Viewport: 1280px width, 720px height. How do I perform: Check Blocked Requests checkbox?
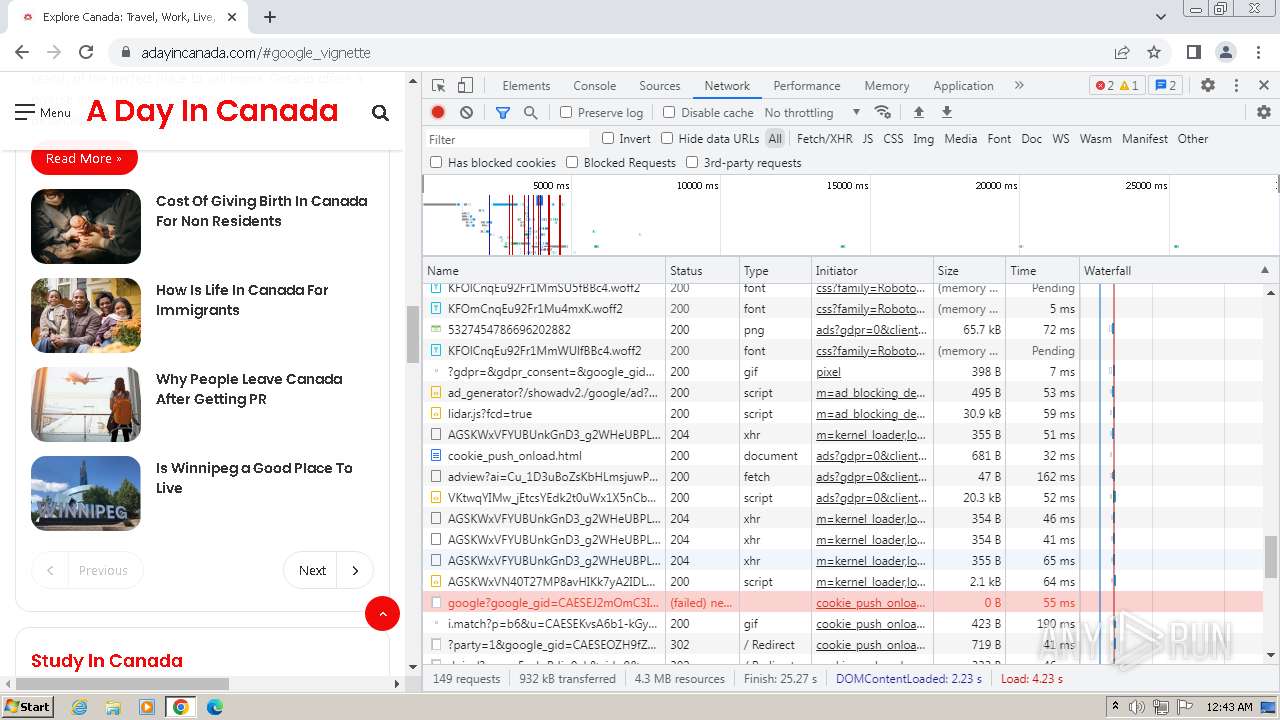(572, 163)
